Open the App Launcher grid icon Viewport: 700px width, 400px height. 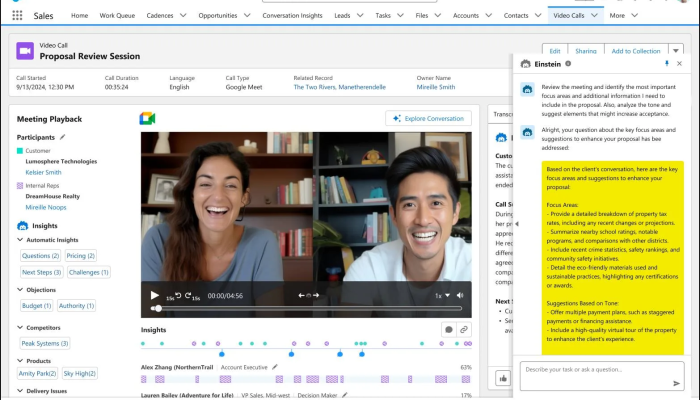pyautogui.click(x=17, y=16)
